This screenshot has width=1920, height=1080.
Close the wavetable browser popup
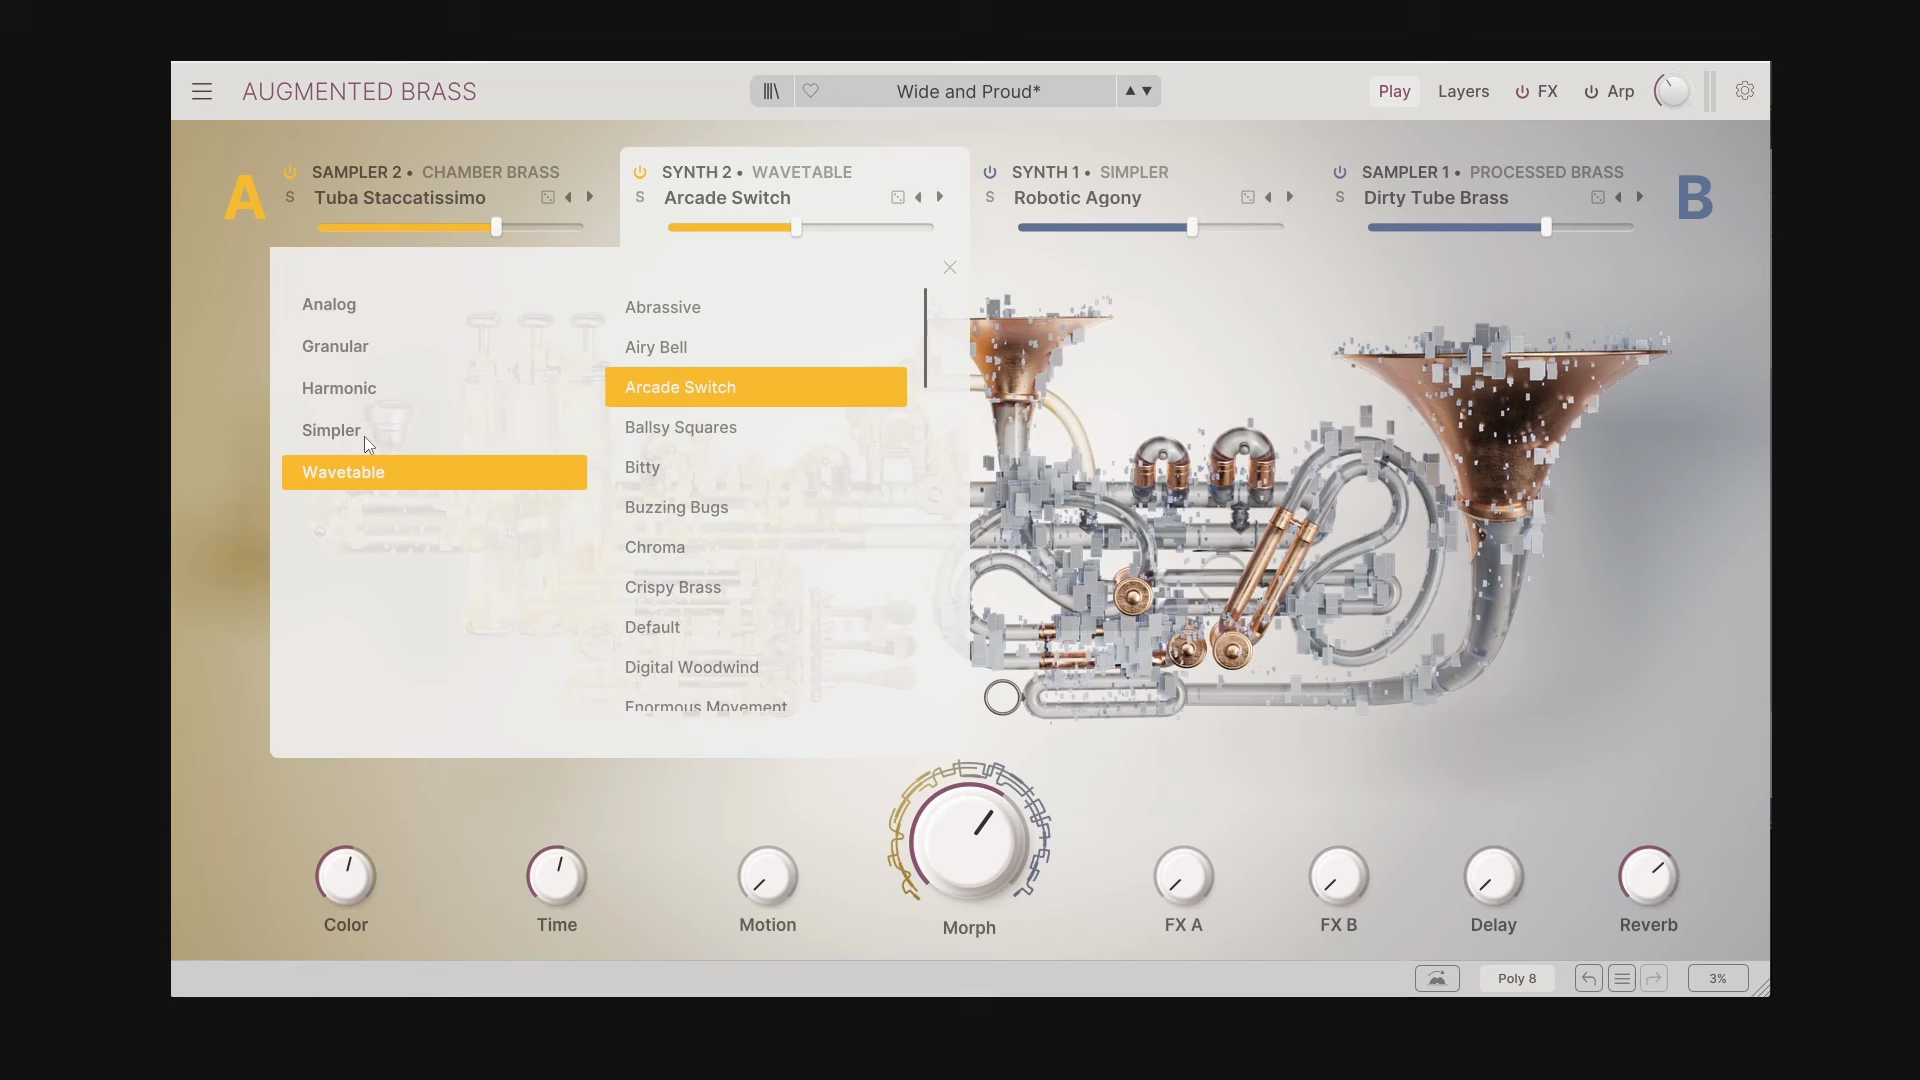pyautogui.click(x=949, y=267)
